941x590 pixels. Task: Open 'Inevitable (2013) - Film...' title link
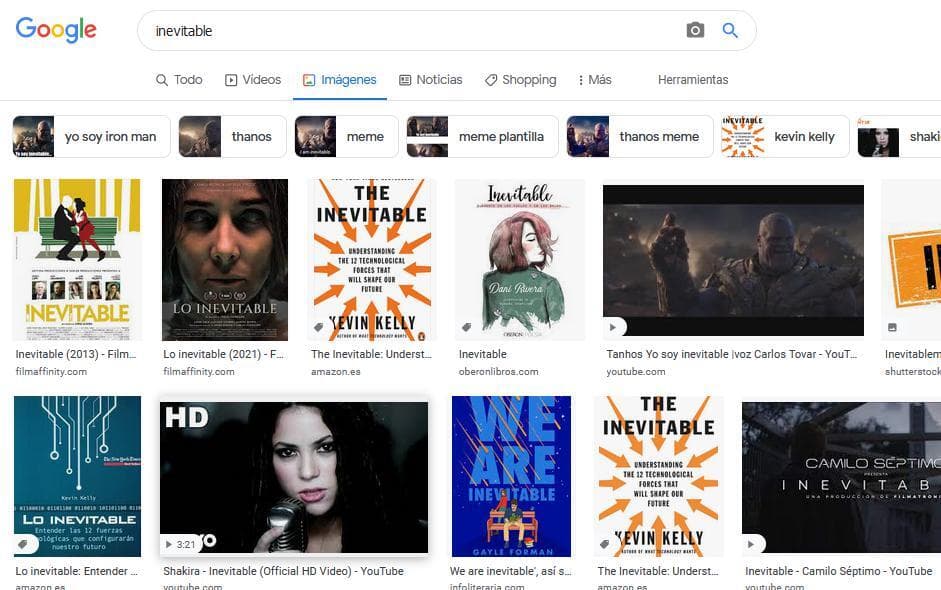pos(76,354)
